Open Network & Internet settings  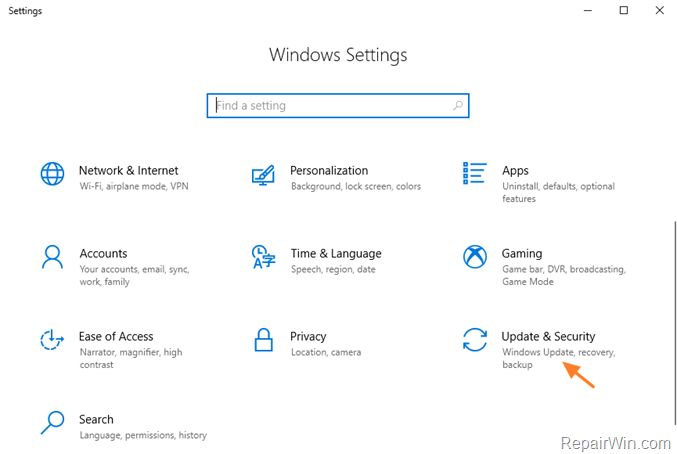(128, 170)
